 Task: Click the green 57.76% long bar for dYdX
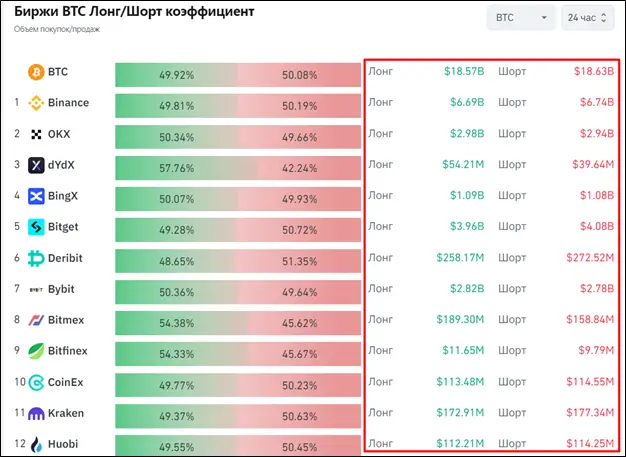(176, 165)
